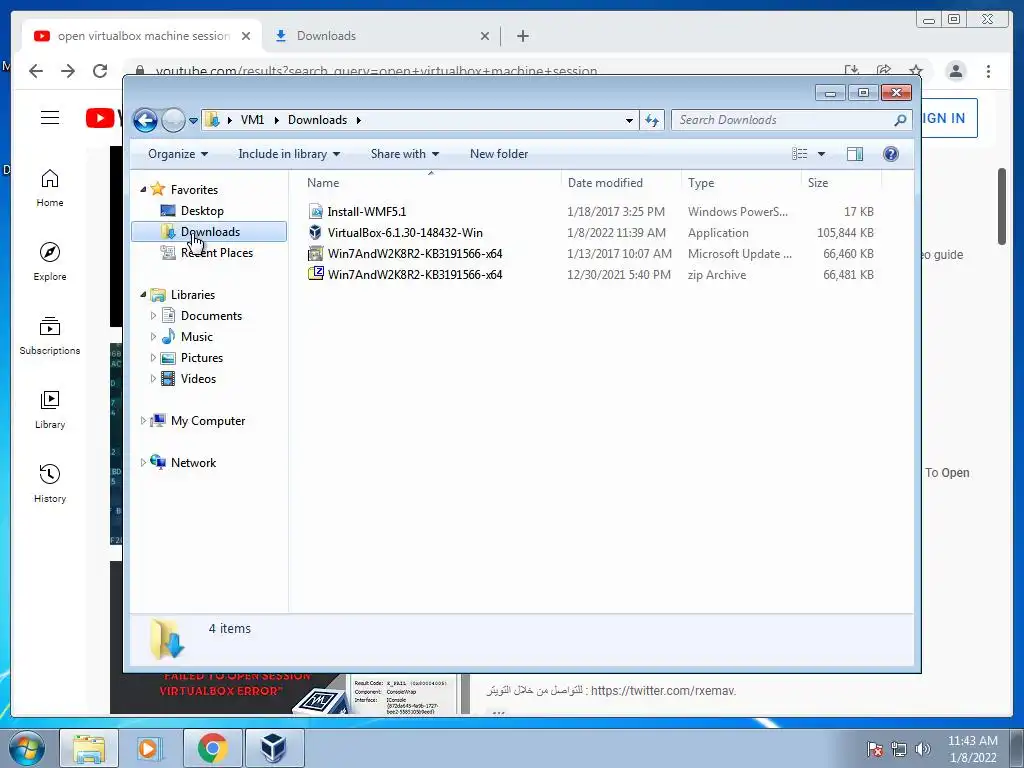Select VirtualBox-6.1.30-148432-Win installer icon
The image size is (1024, 768).
point(315,232)
